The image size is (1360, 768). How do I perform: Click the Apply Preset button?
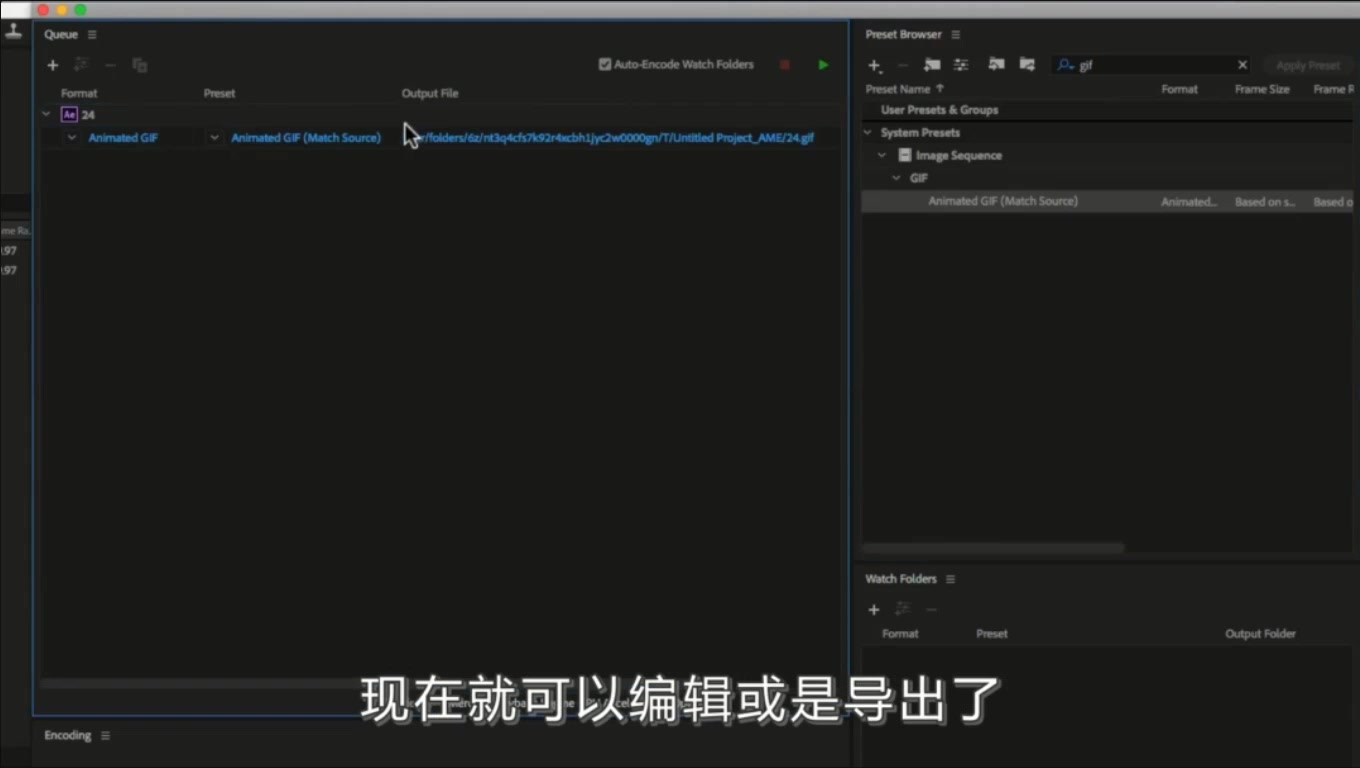pyautogui.click(x=1307, y=64)
